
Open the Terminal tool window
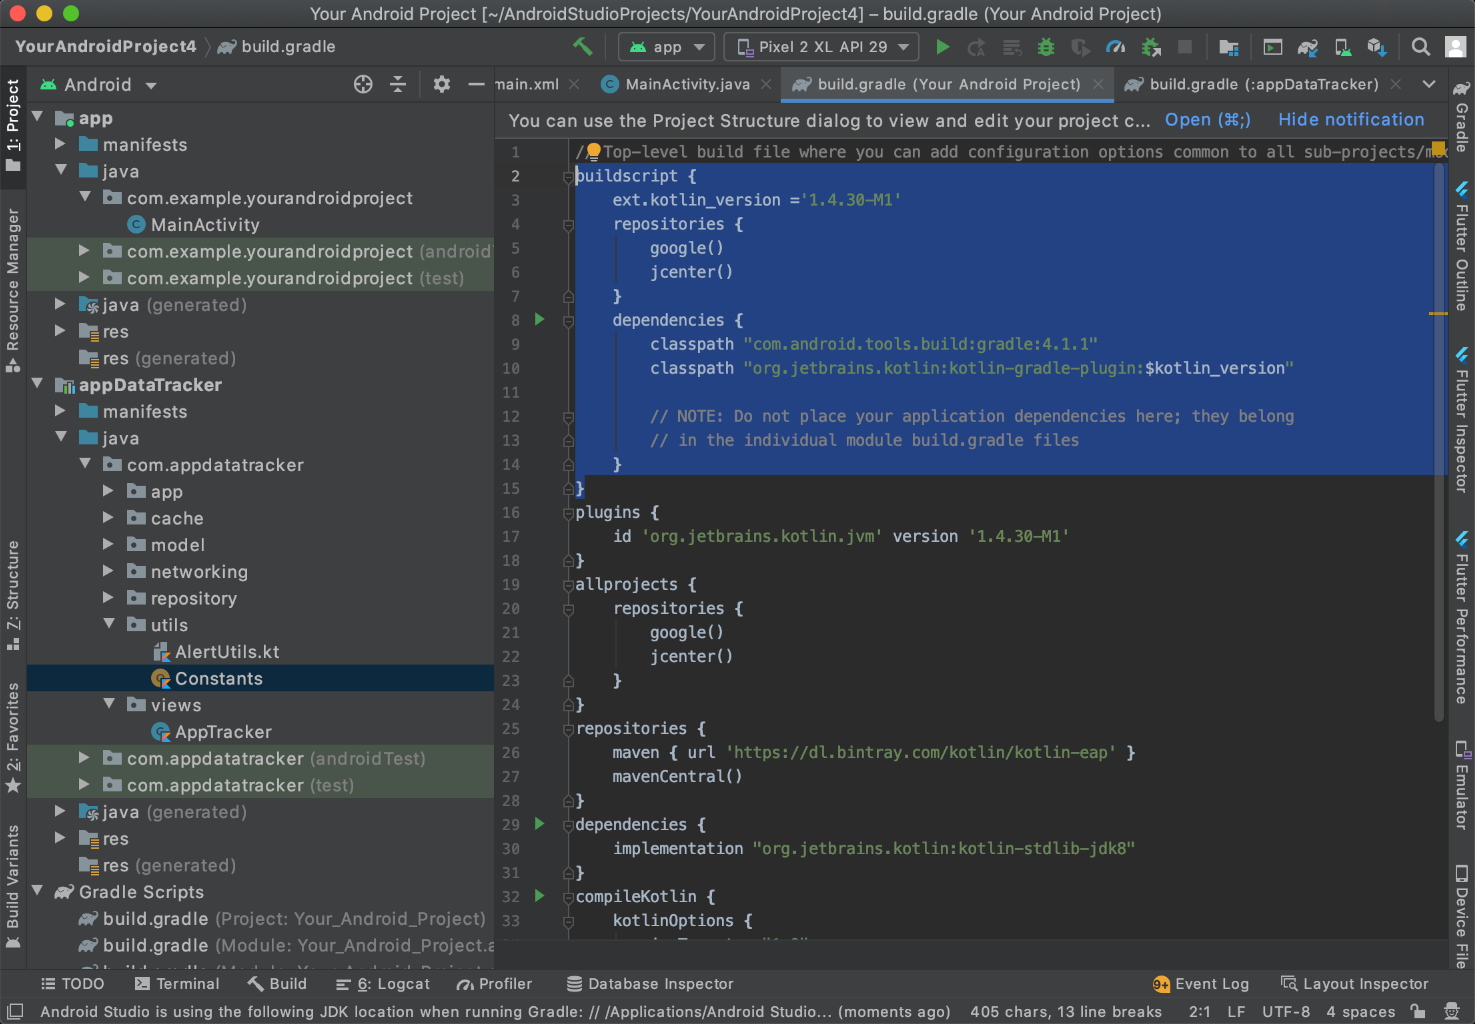176,984
